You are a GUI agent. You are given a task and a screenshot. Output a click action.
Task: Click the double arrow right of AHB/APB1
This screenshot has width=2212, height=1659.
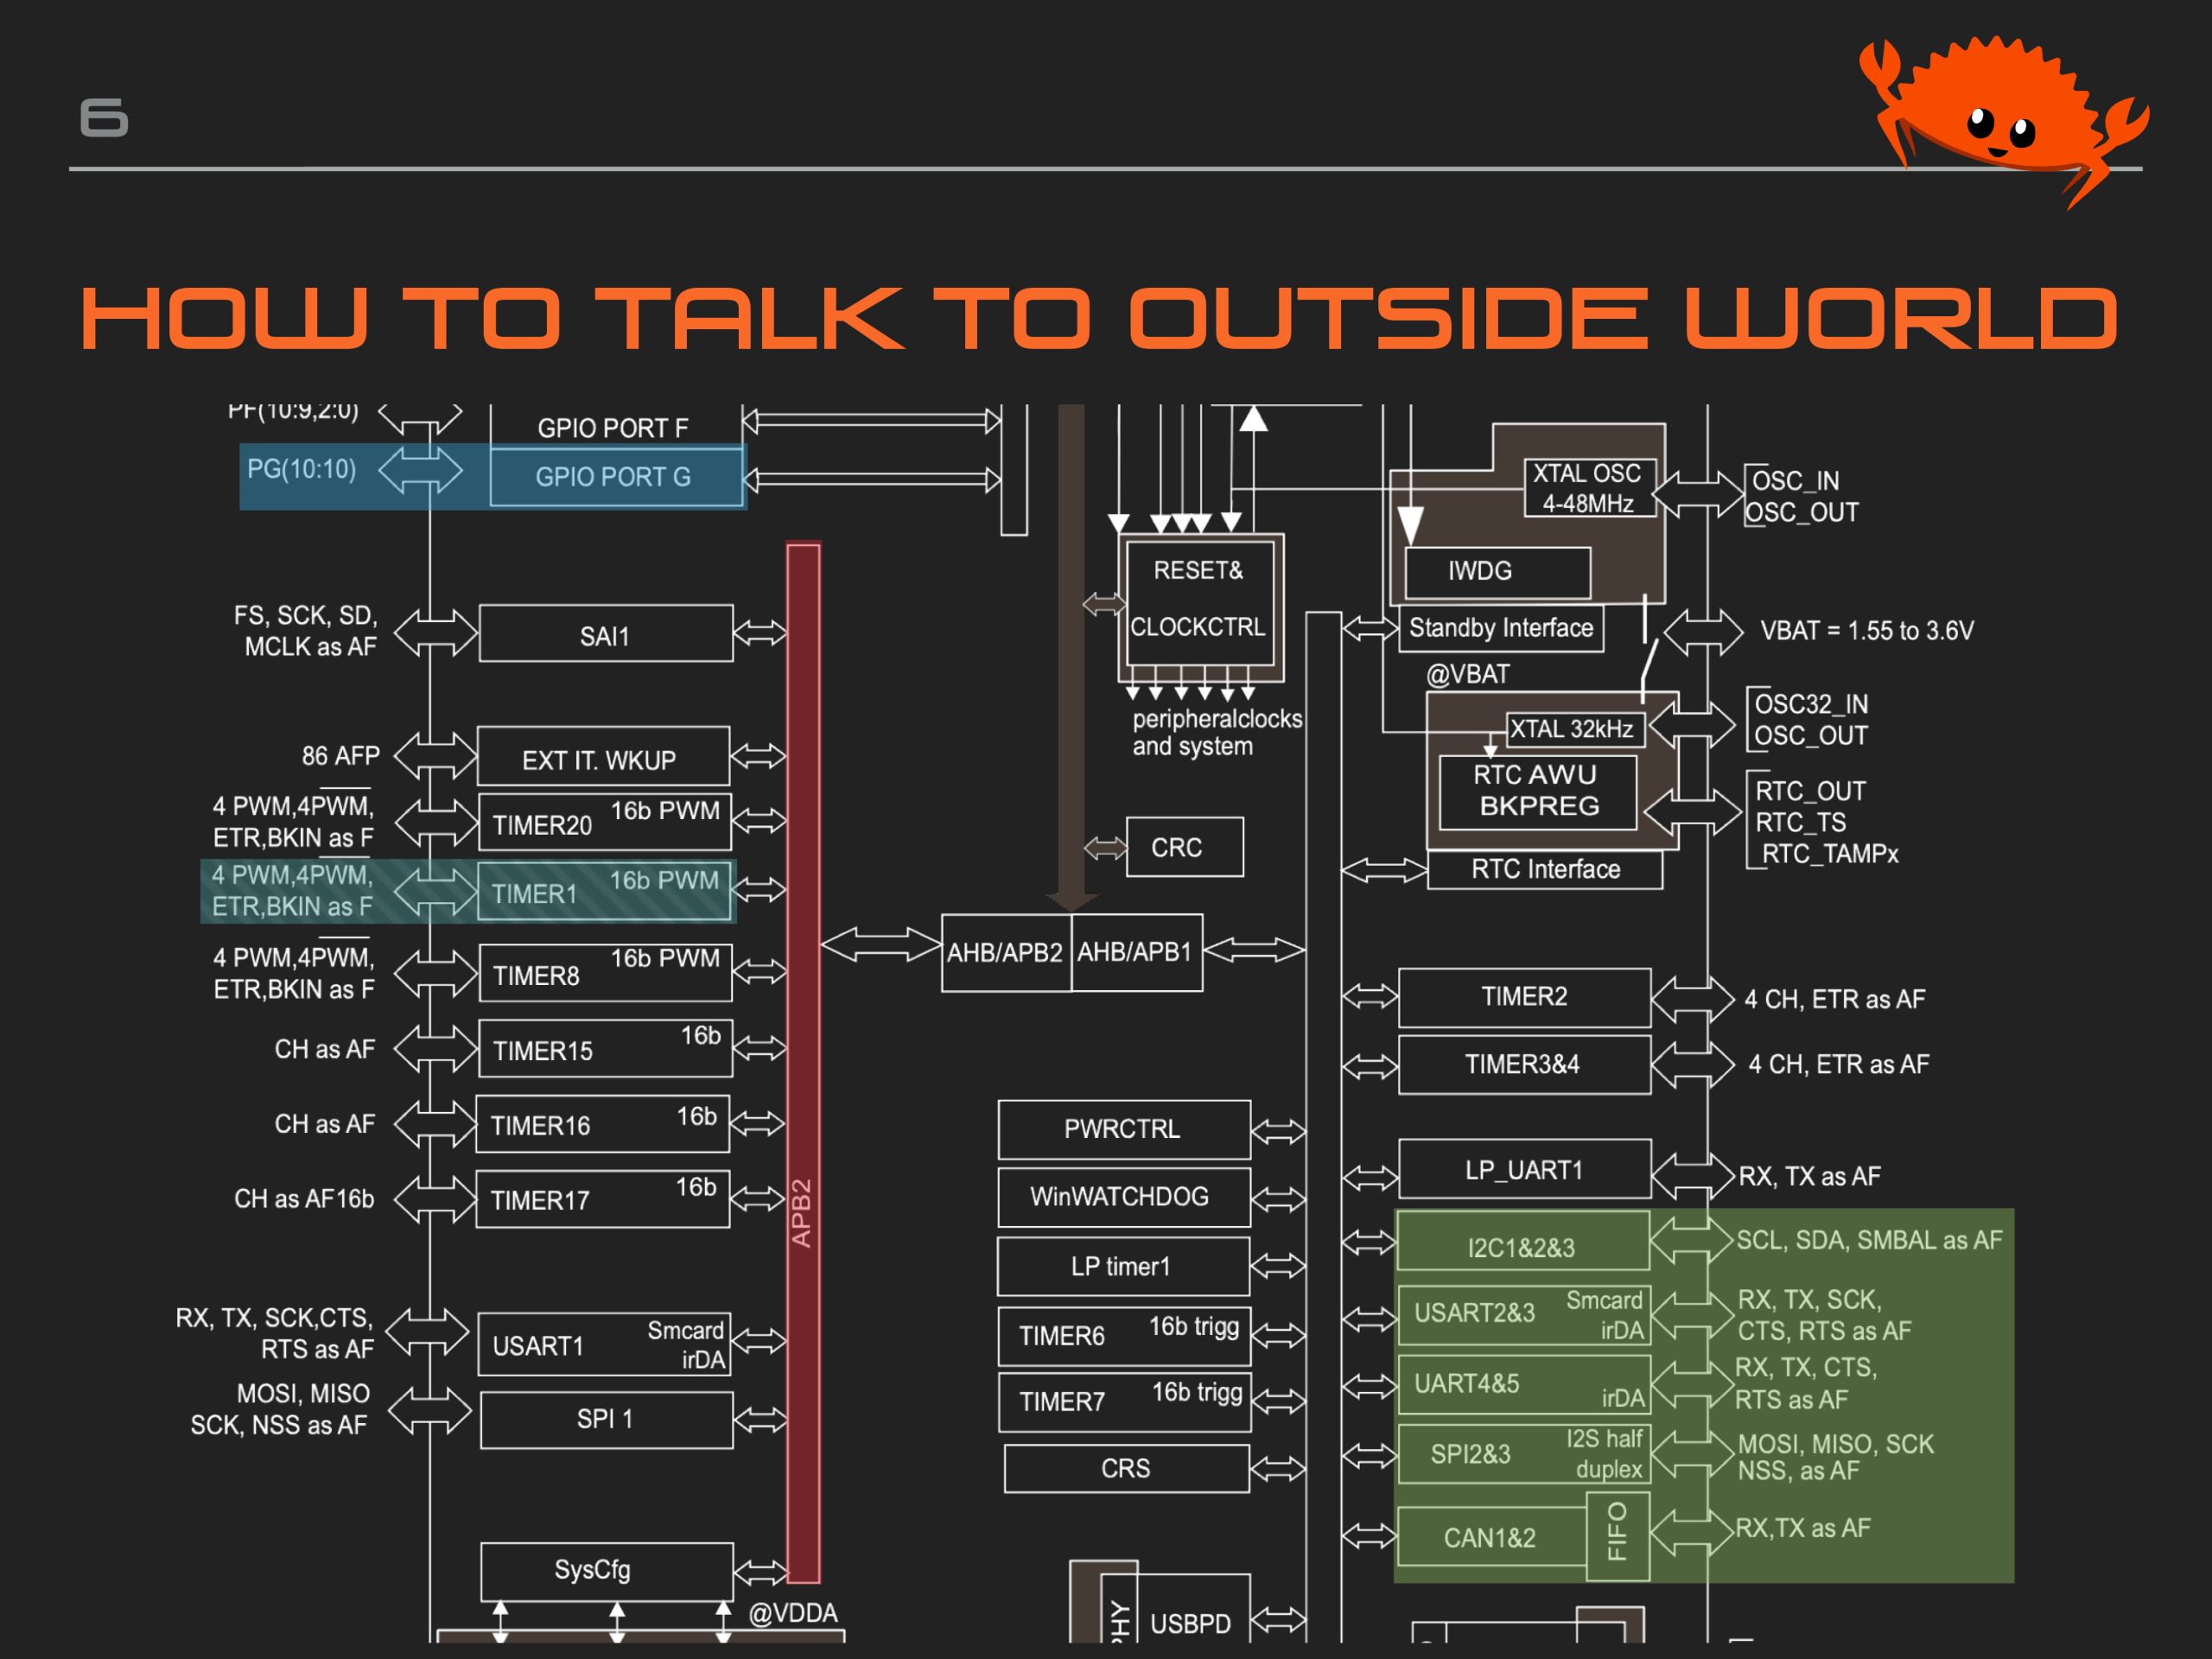click(x=1254, y=949)
